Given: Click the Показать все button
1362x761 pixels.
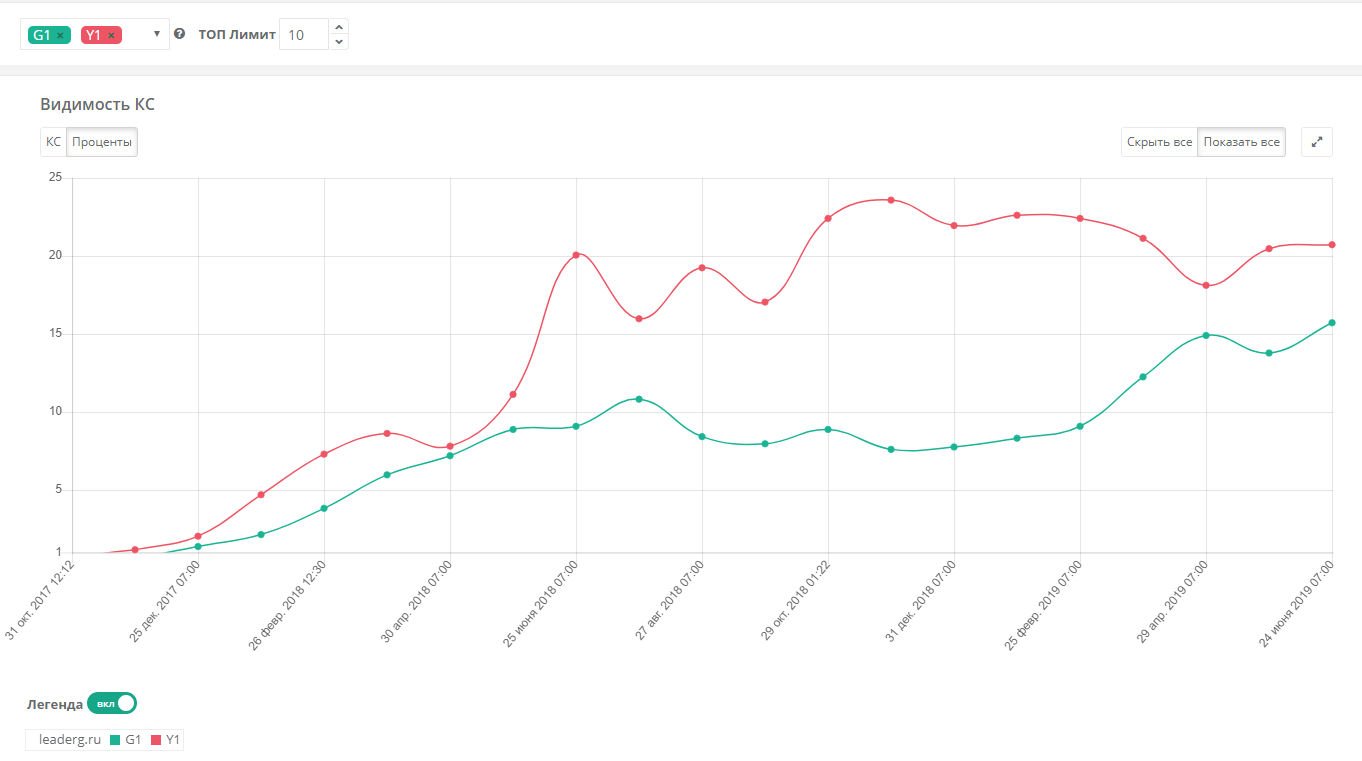Looking at the screenshot, I should pos(1241,142).
